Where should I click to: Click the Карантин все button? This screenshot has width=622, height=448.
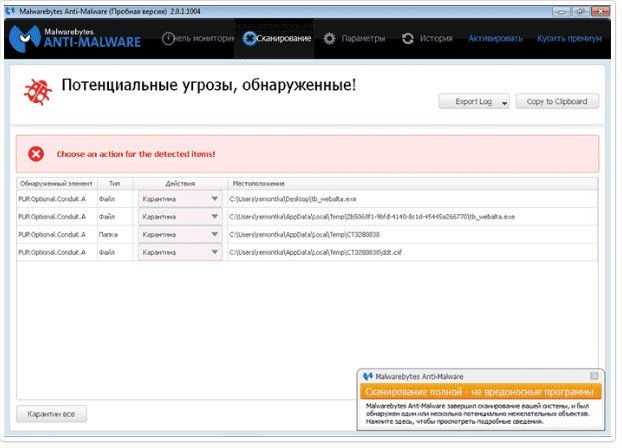pos(52,413)
